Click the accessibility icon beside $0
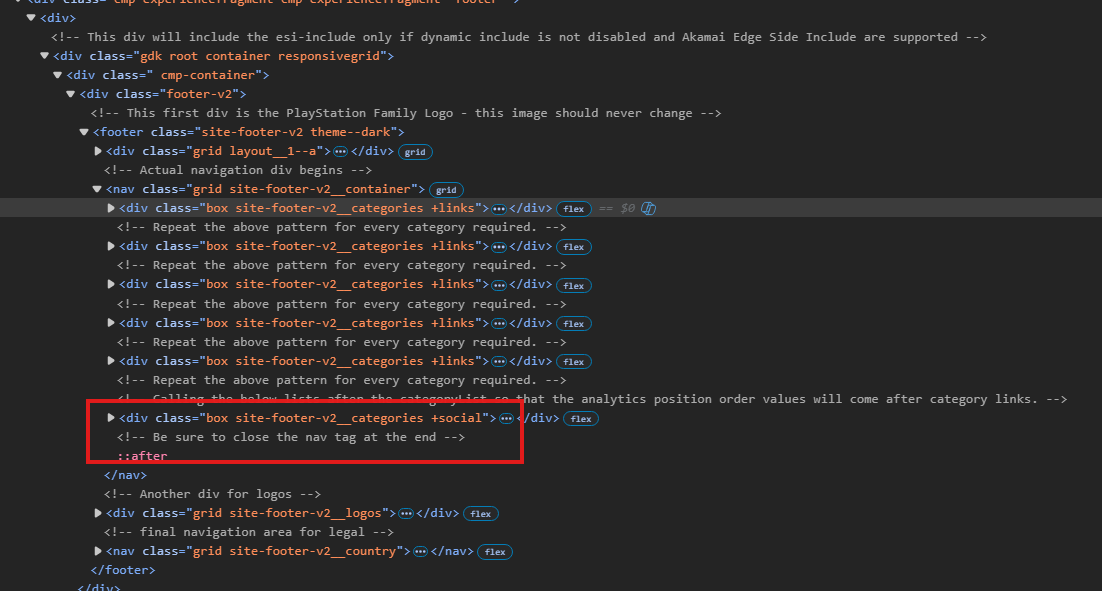 [648, 208]
